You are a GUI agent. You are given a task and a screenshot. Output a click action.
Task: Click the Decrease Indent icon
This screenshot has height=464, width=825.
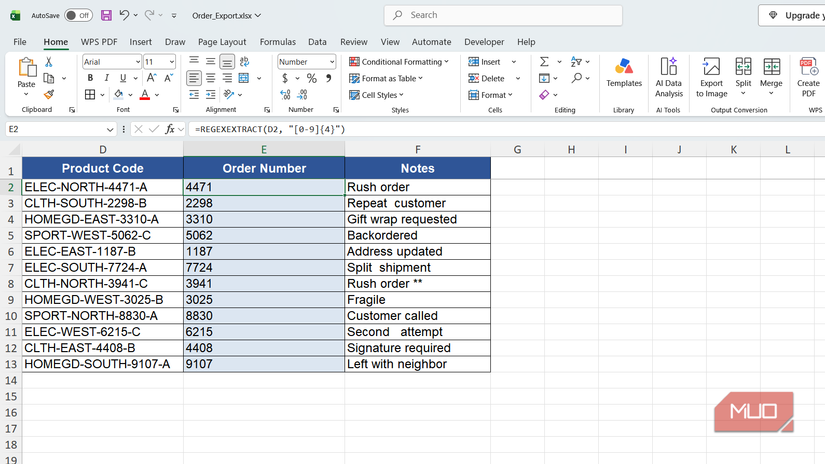coord(194,95)
